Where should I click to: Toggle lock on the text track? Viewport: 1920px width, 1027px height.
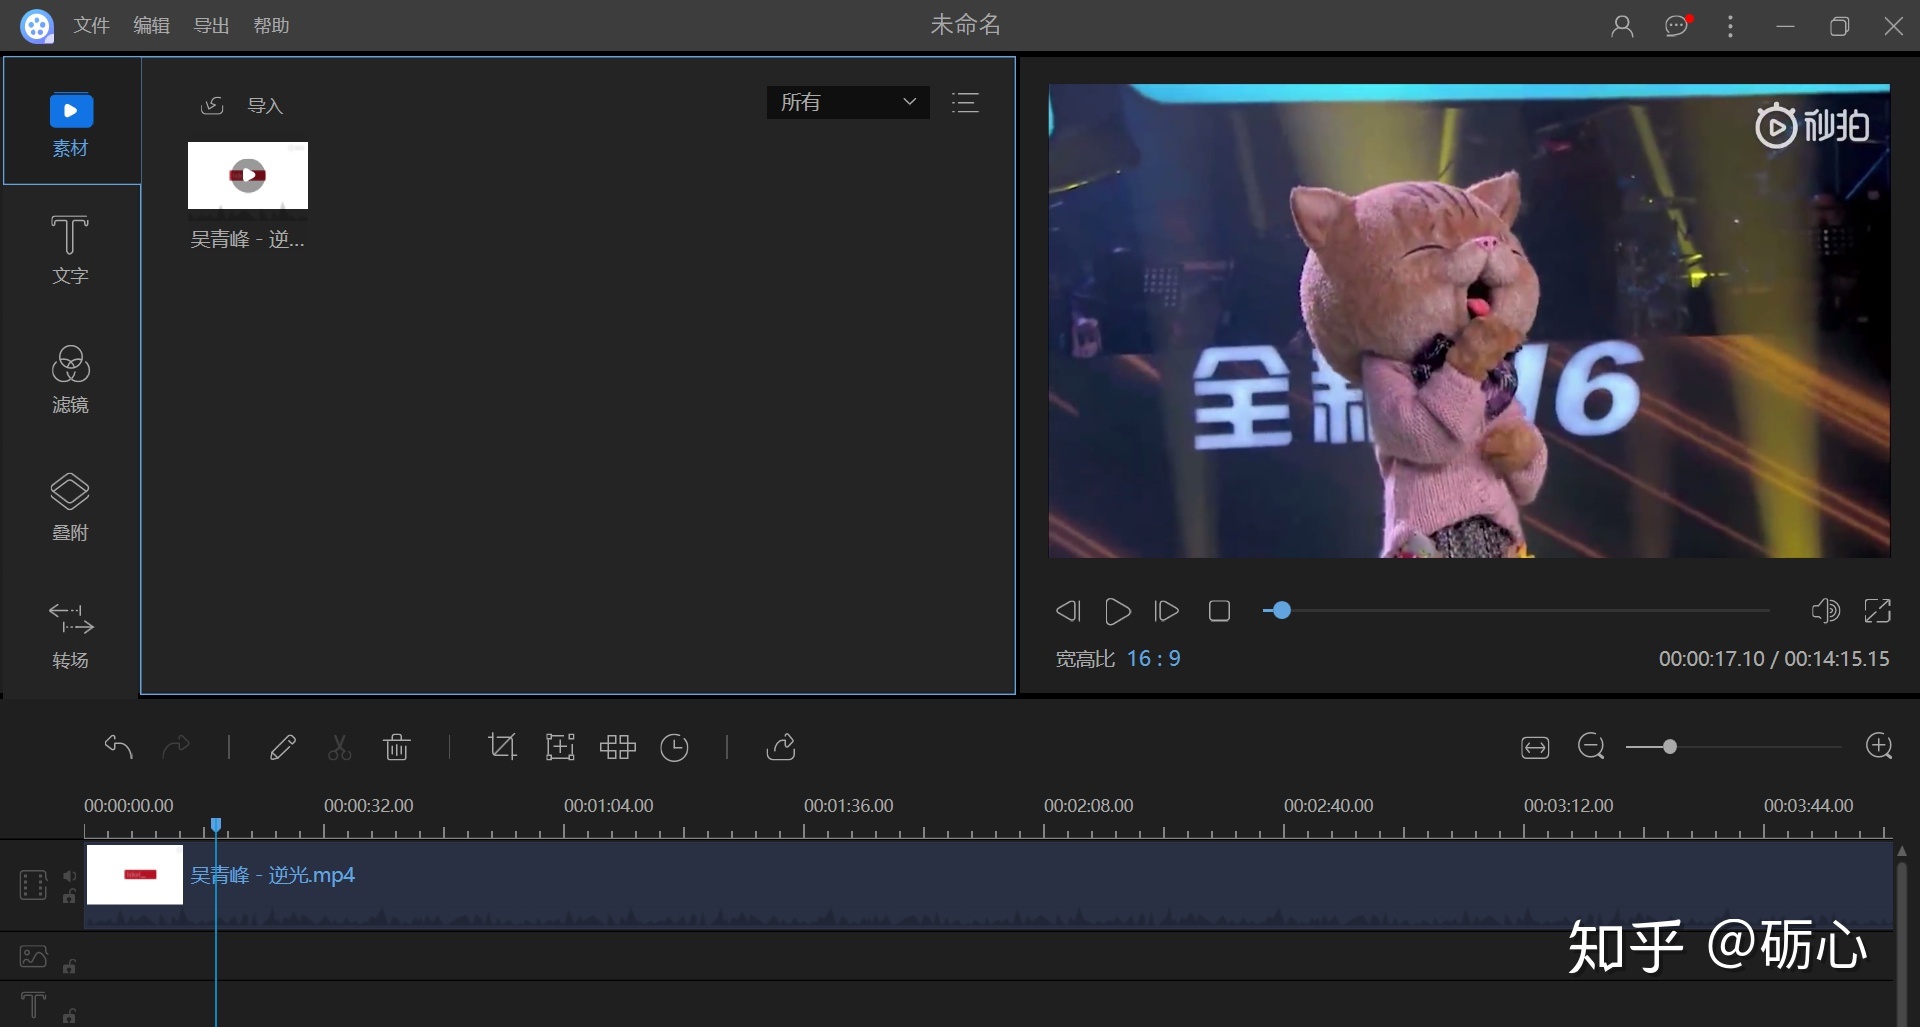click(x=70, y=1017)
